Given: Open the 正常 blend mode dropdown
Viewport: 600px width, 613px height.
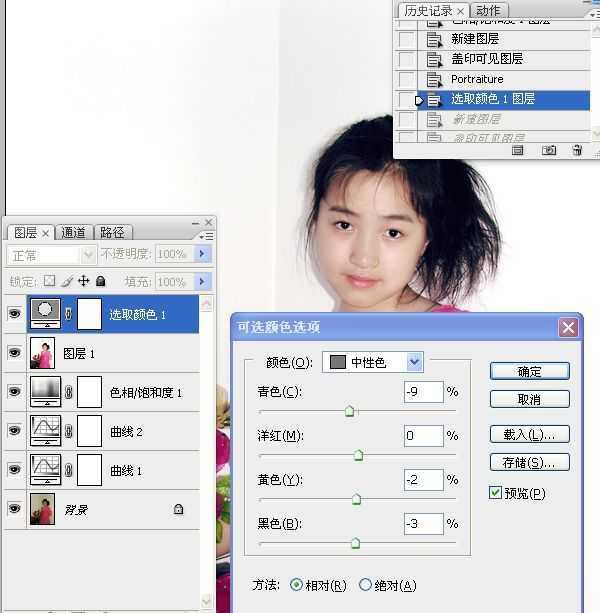Looking at the screenshot, I should click(51, 254).
